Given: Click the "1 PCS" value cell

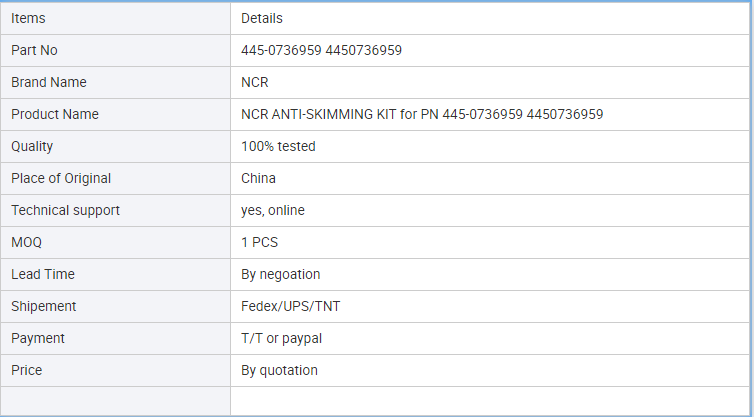Looking at the screenshot, I should click(261, 242).
